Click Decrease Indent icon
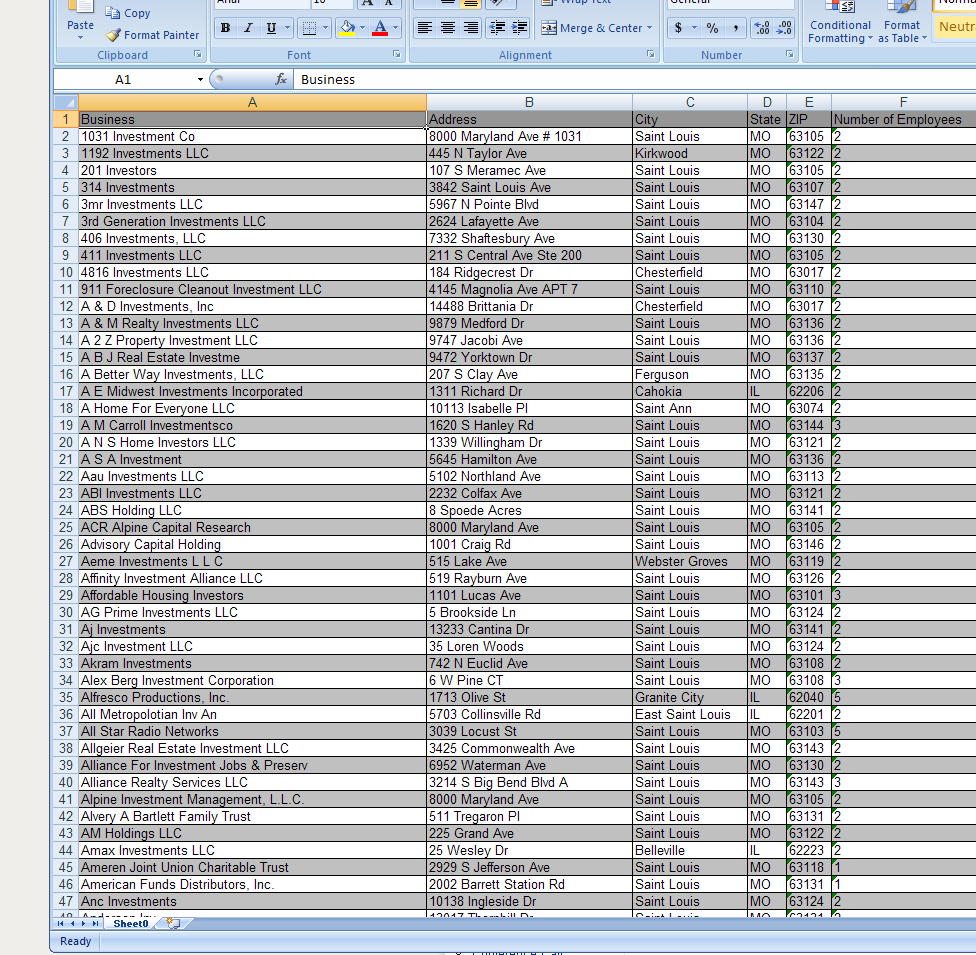Image resolution: width=976 pixels, height=955 pixels. pyautogui.click(x=497, y=28)
